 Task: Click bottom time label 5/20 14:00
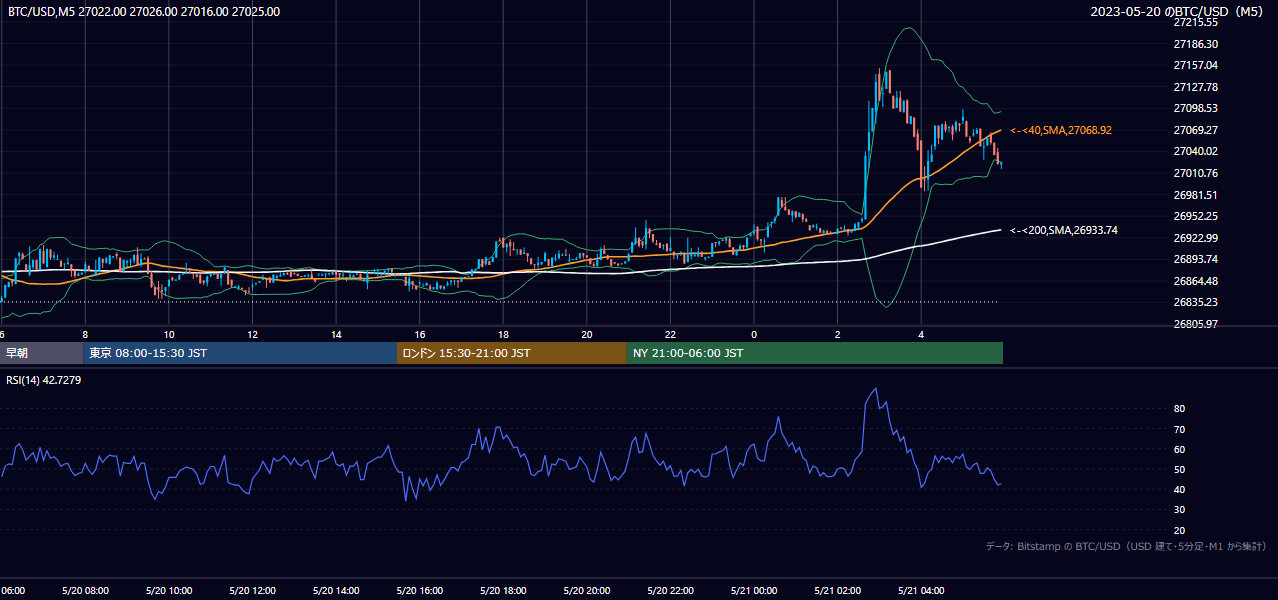(336, 591)
